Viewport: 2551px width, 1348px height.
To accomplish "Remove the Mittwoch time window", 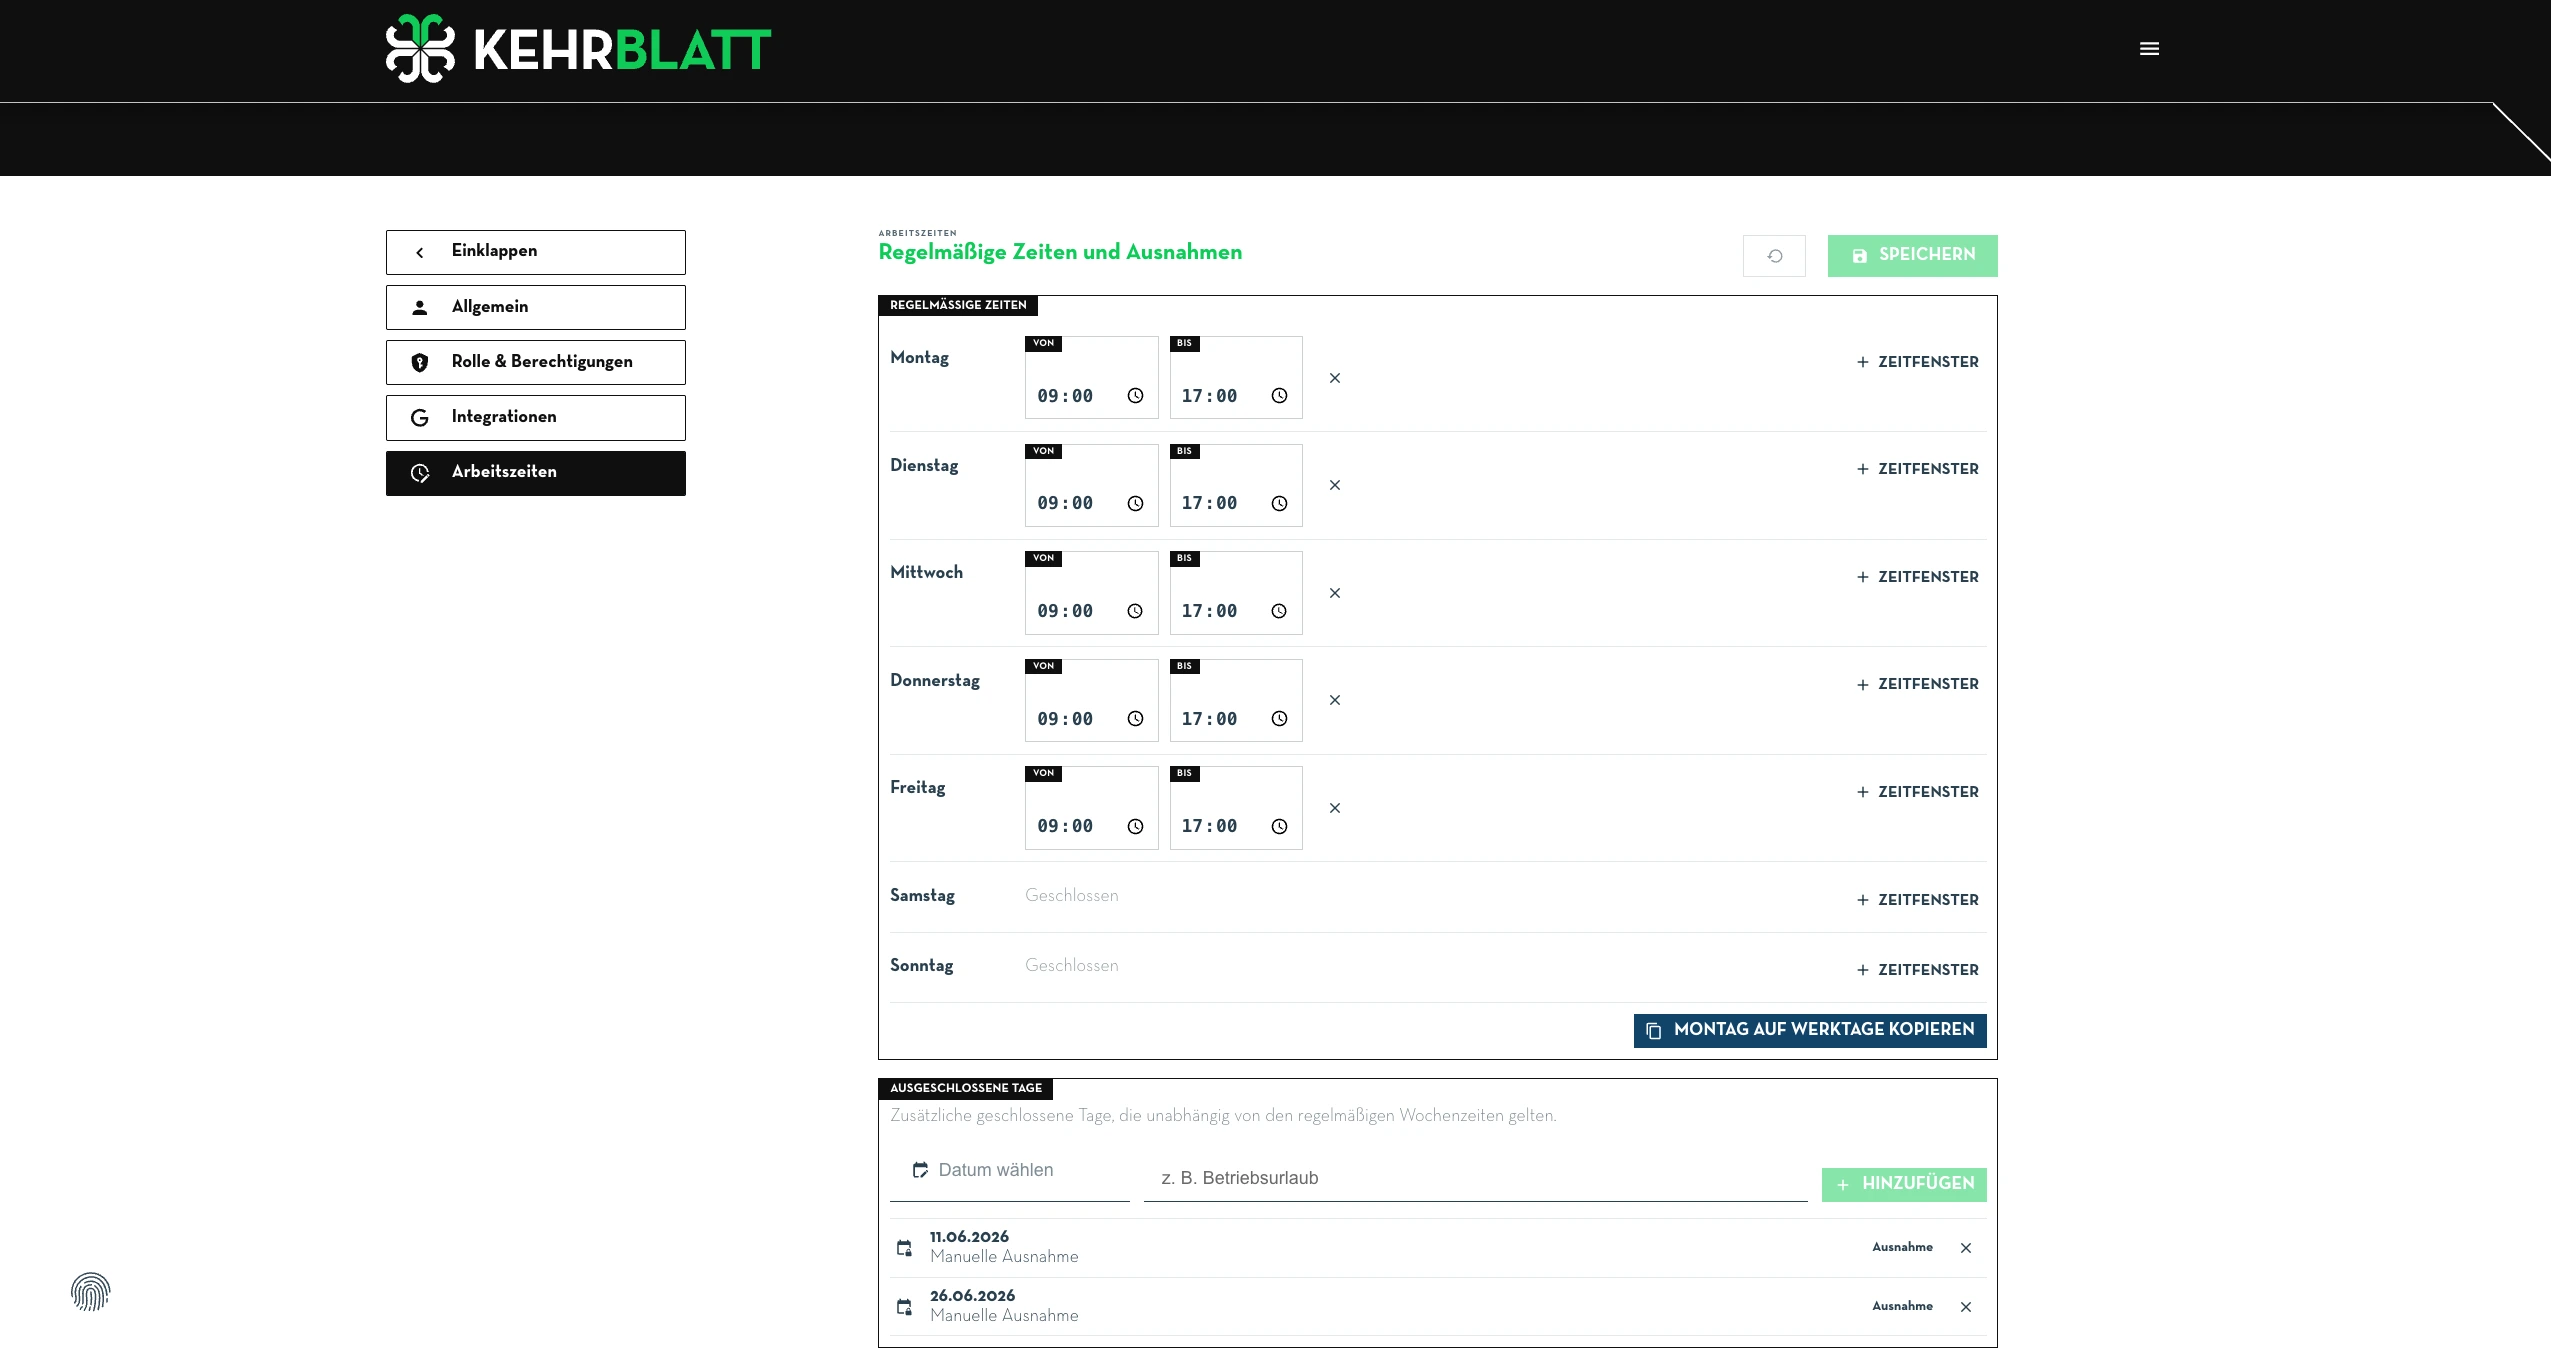I will 1335,593.
